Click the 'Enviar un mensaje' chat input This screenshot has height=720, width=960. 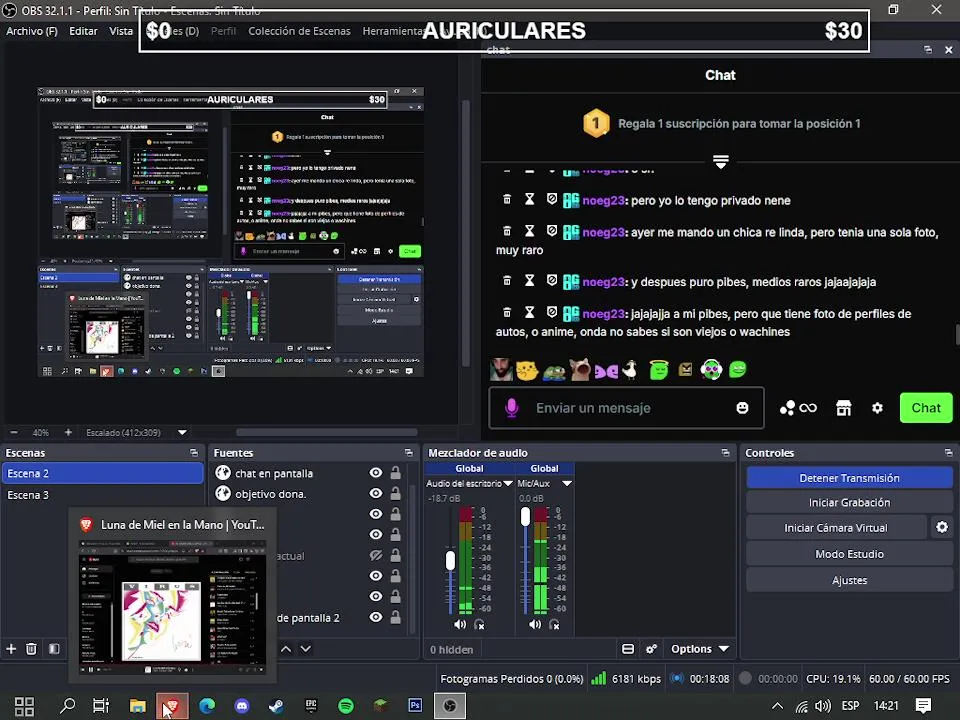[626, 408]
